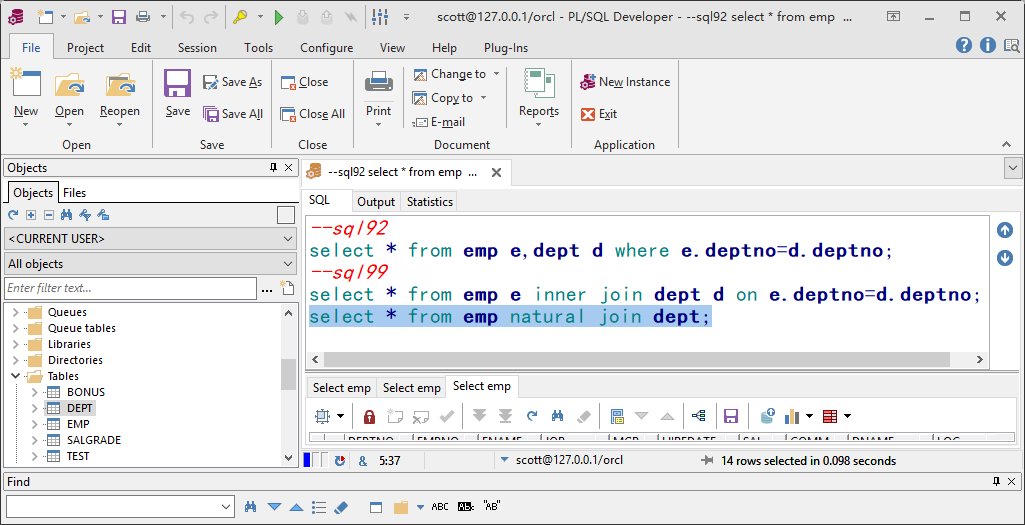Click the binoculars find icon in result toolbar
Viewport: 1025px width, 525px height.
(558, 416)
